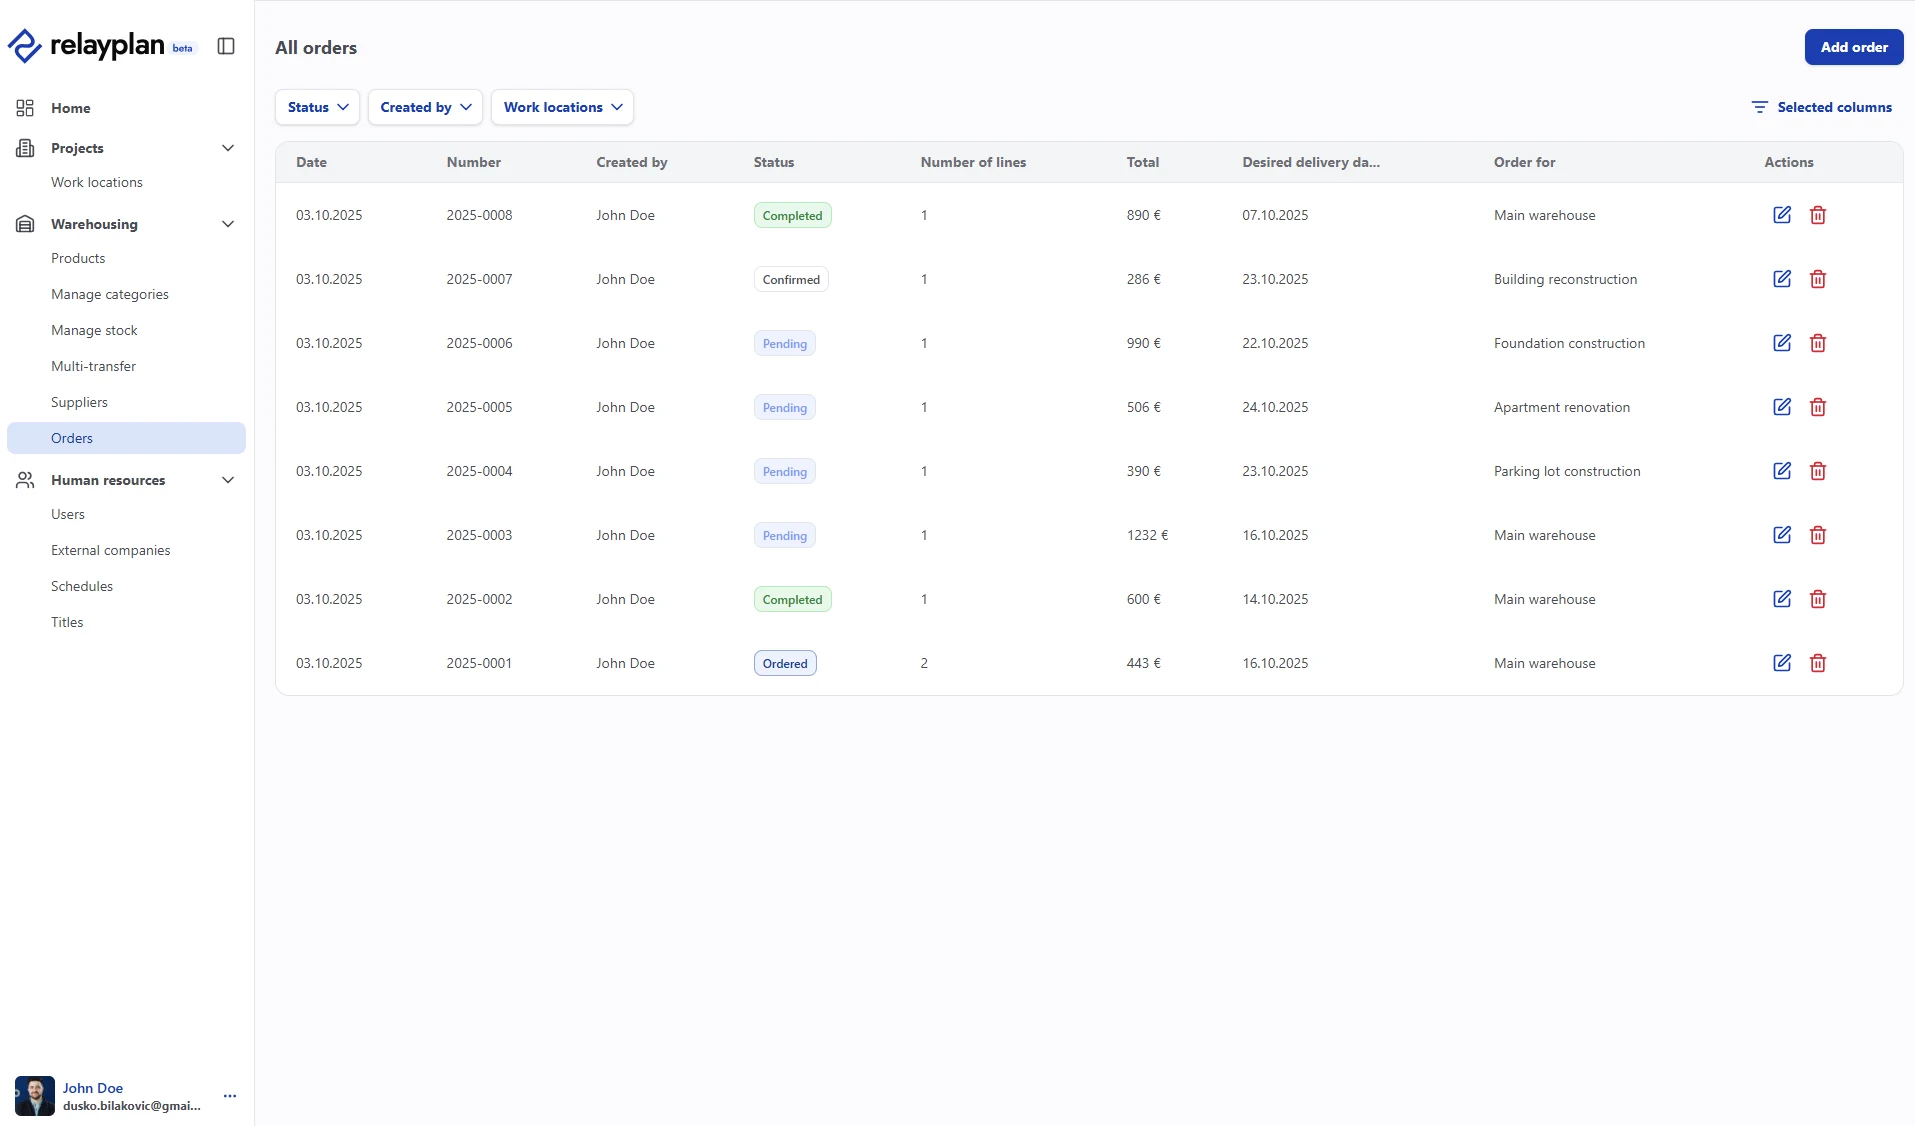Open Suppliers page
The width and height of the screenshot is (1915, 1126).
(x=79, y=402)
